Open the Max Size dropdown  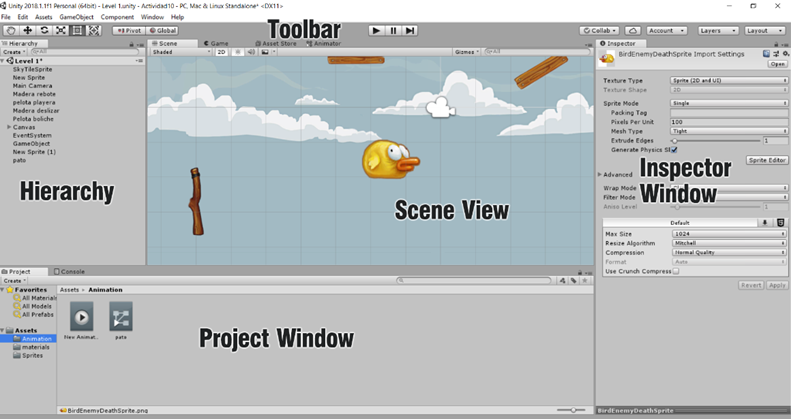pos(729,234)
